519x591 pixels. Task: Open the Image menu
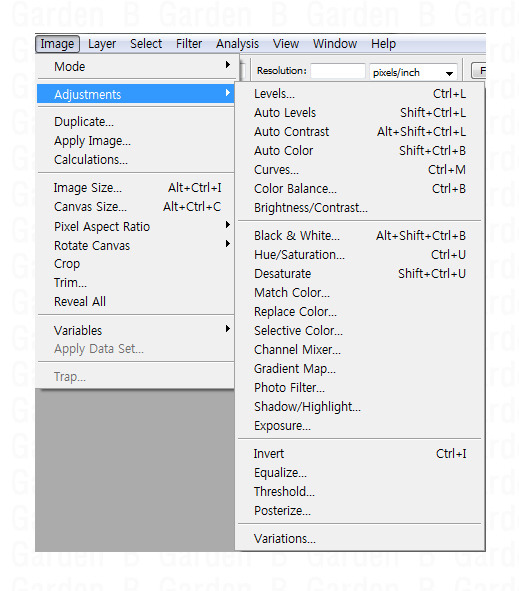pos(57,44)
